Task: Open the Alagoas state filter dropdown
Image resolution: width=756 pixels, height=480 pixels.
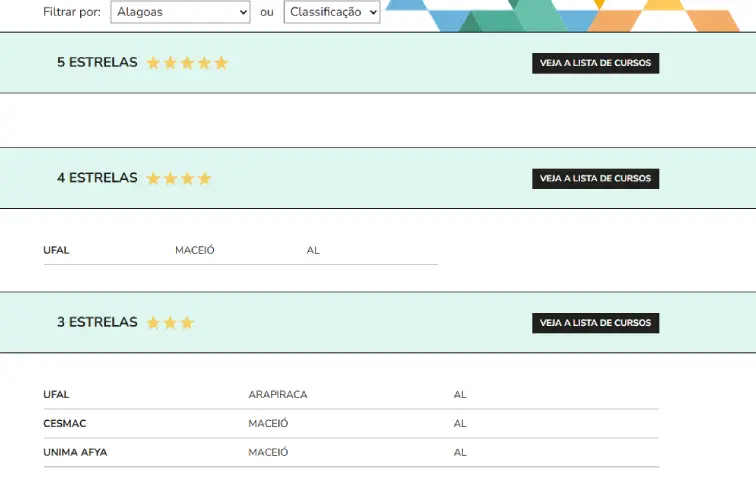Action: (179, 12)
